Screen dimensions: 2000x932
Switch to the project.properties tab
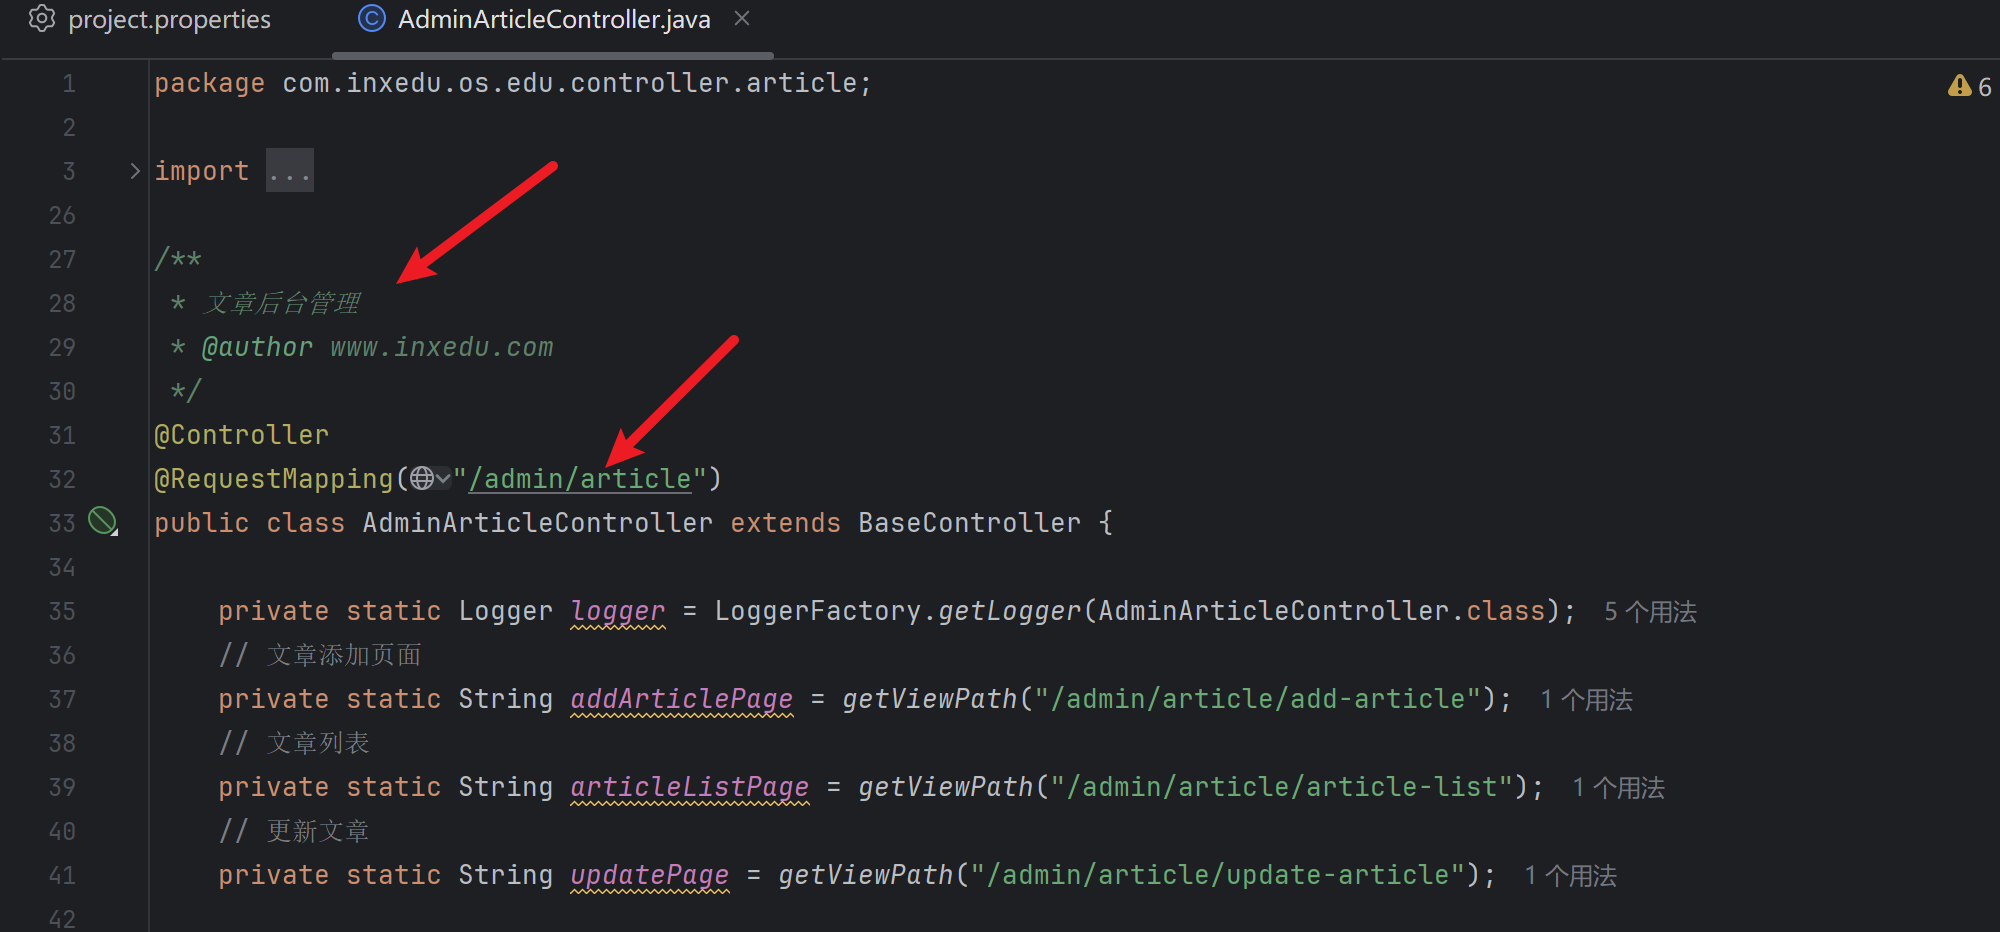(168, 20)
